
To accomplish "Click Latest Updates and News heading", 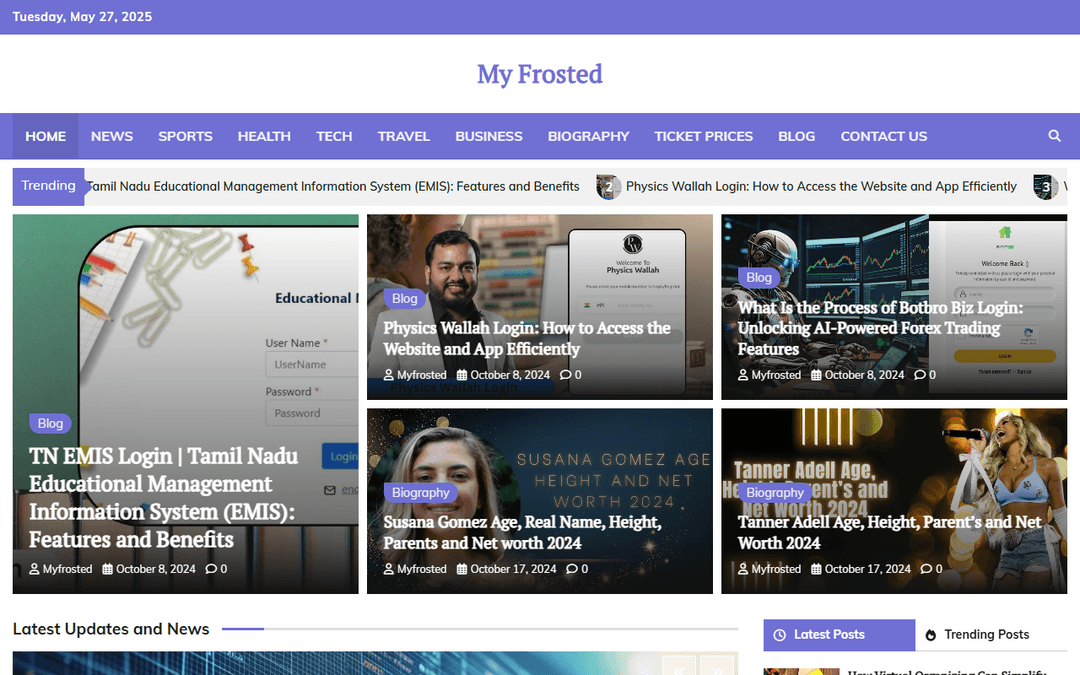I will [x=111, y=629].
